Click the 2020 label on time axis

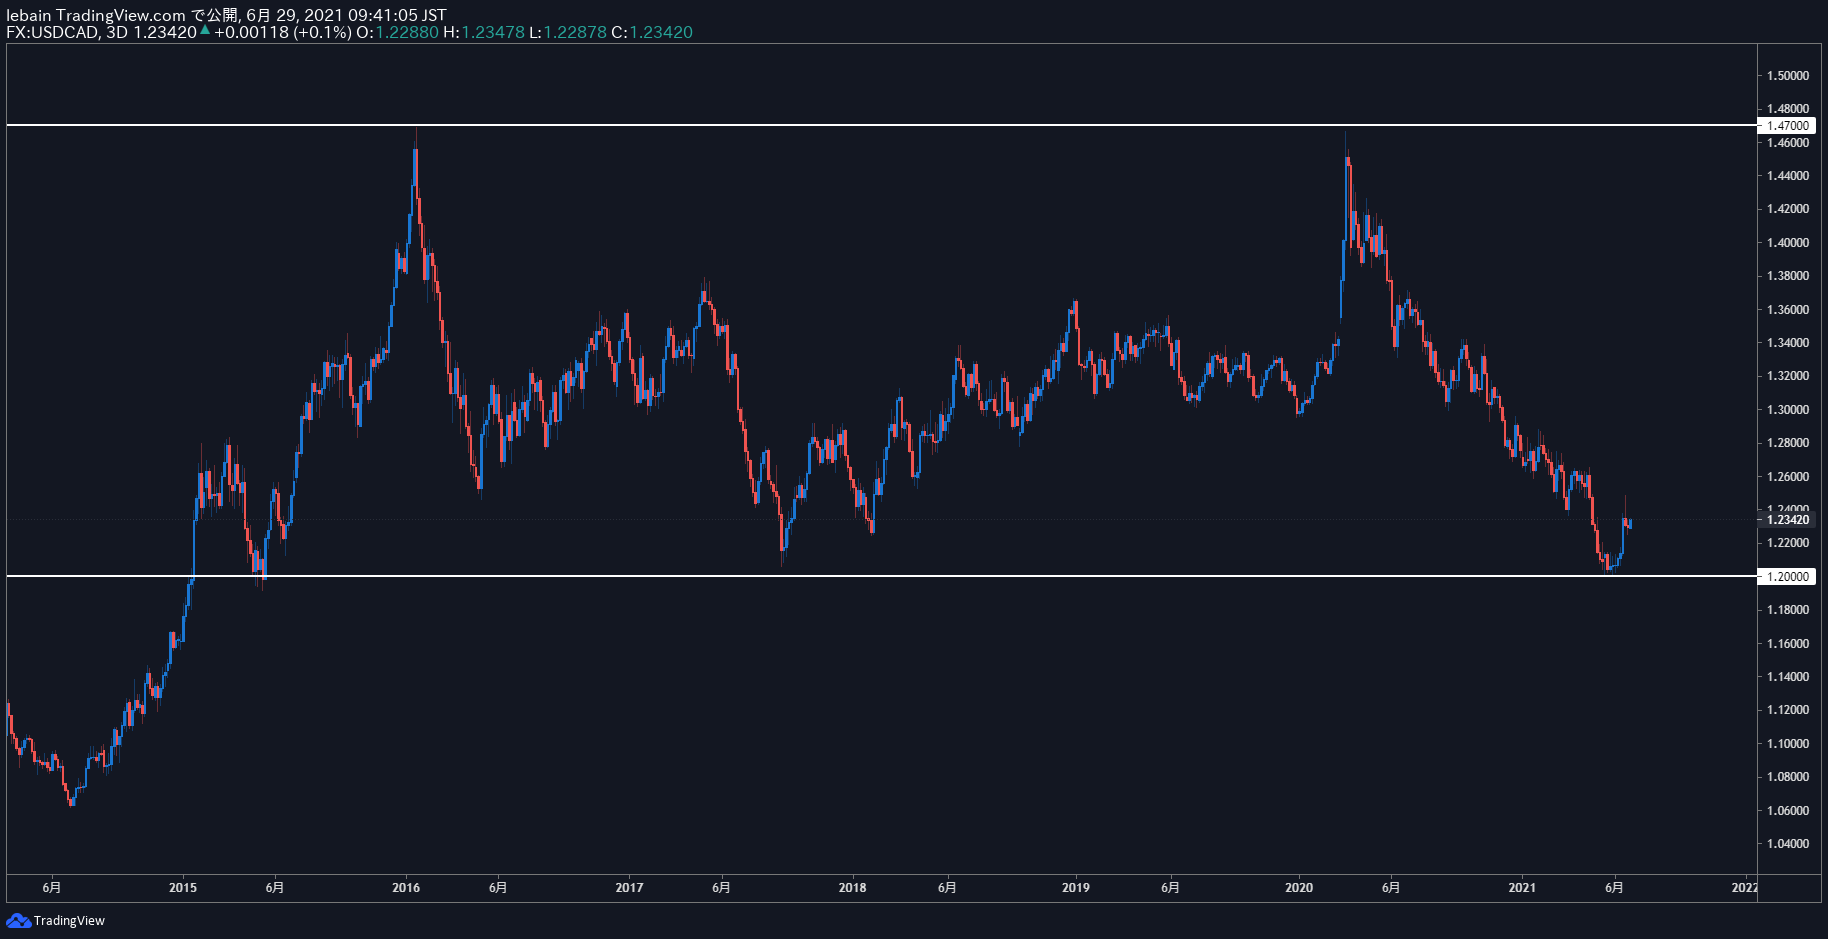click(x=1299, y=888)
